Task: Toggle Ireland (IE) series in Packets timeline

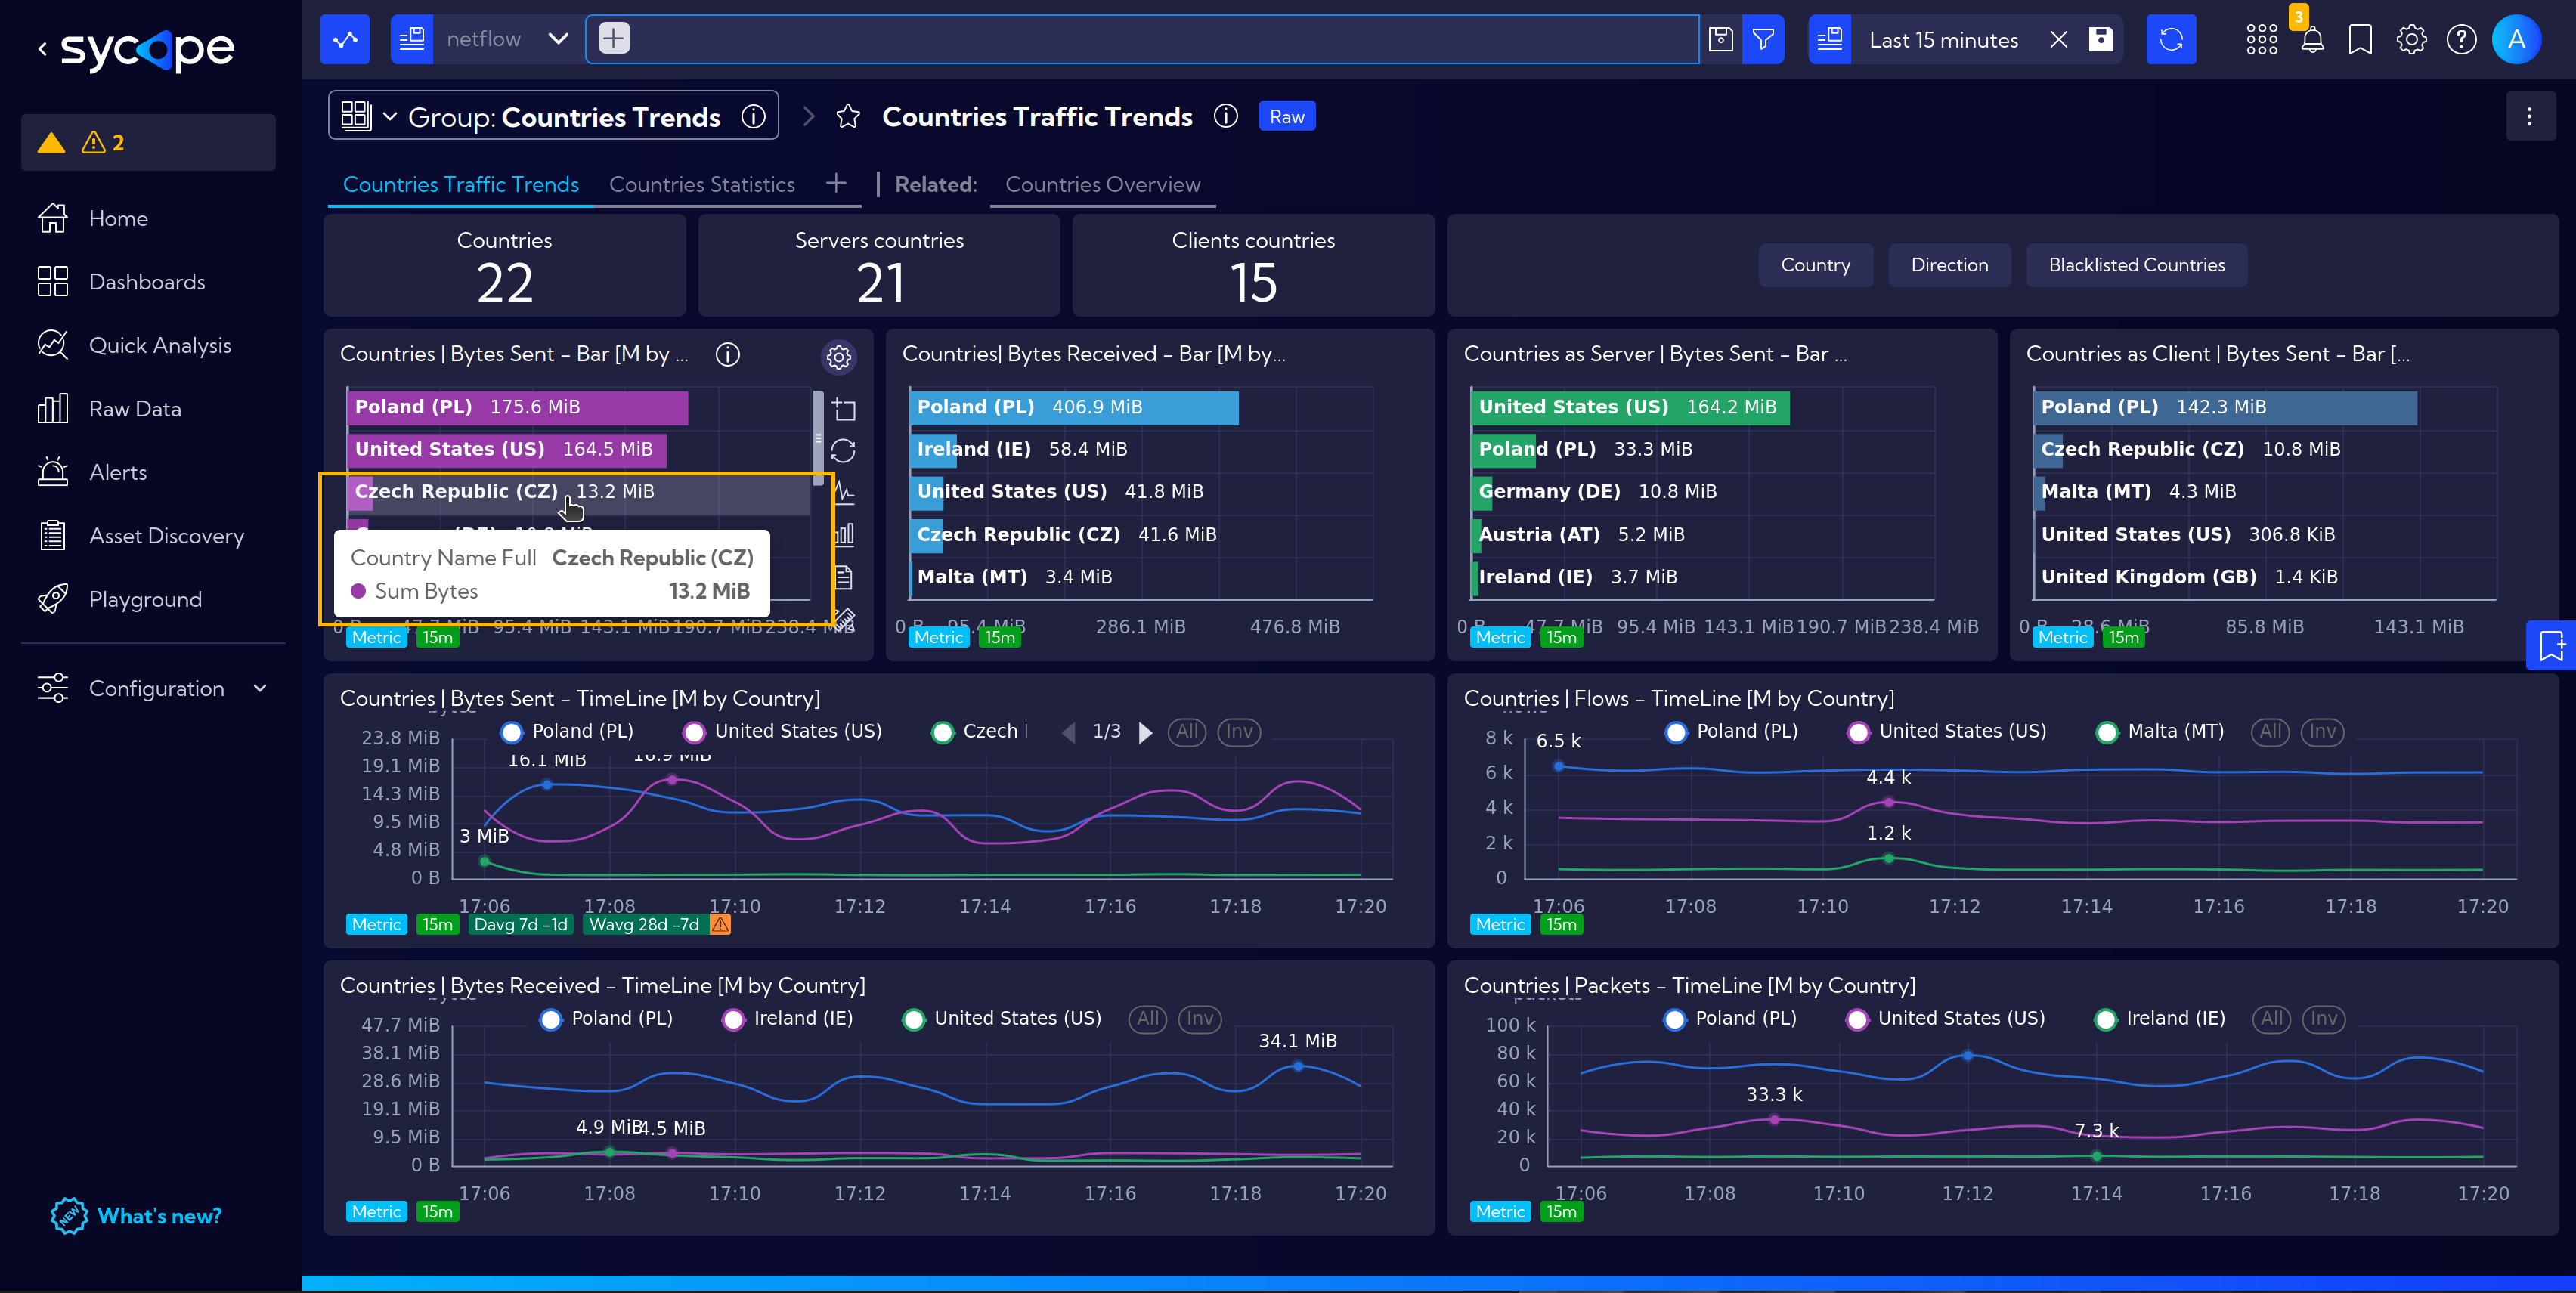Action: click(2160, 1018)
